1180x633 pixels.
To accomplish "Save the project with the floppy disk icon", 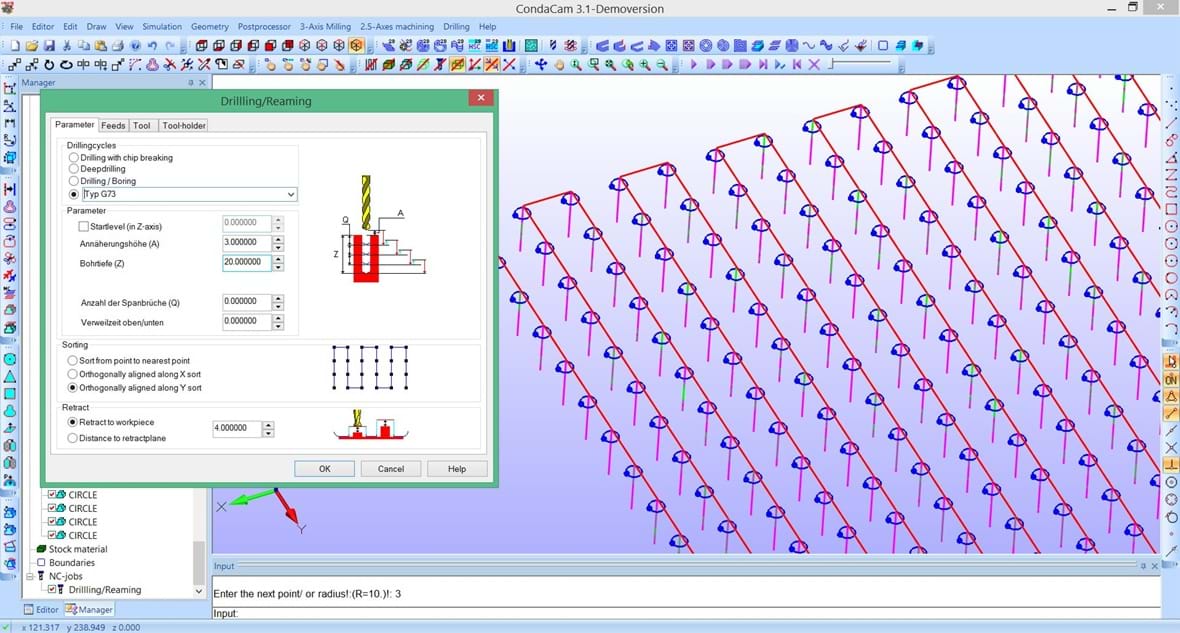I will tap(49, 46).
